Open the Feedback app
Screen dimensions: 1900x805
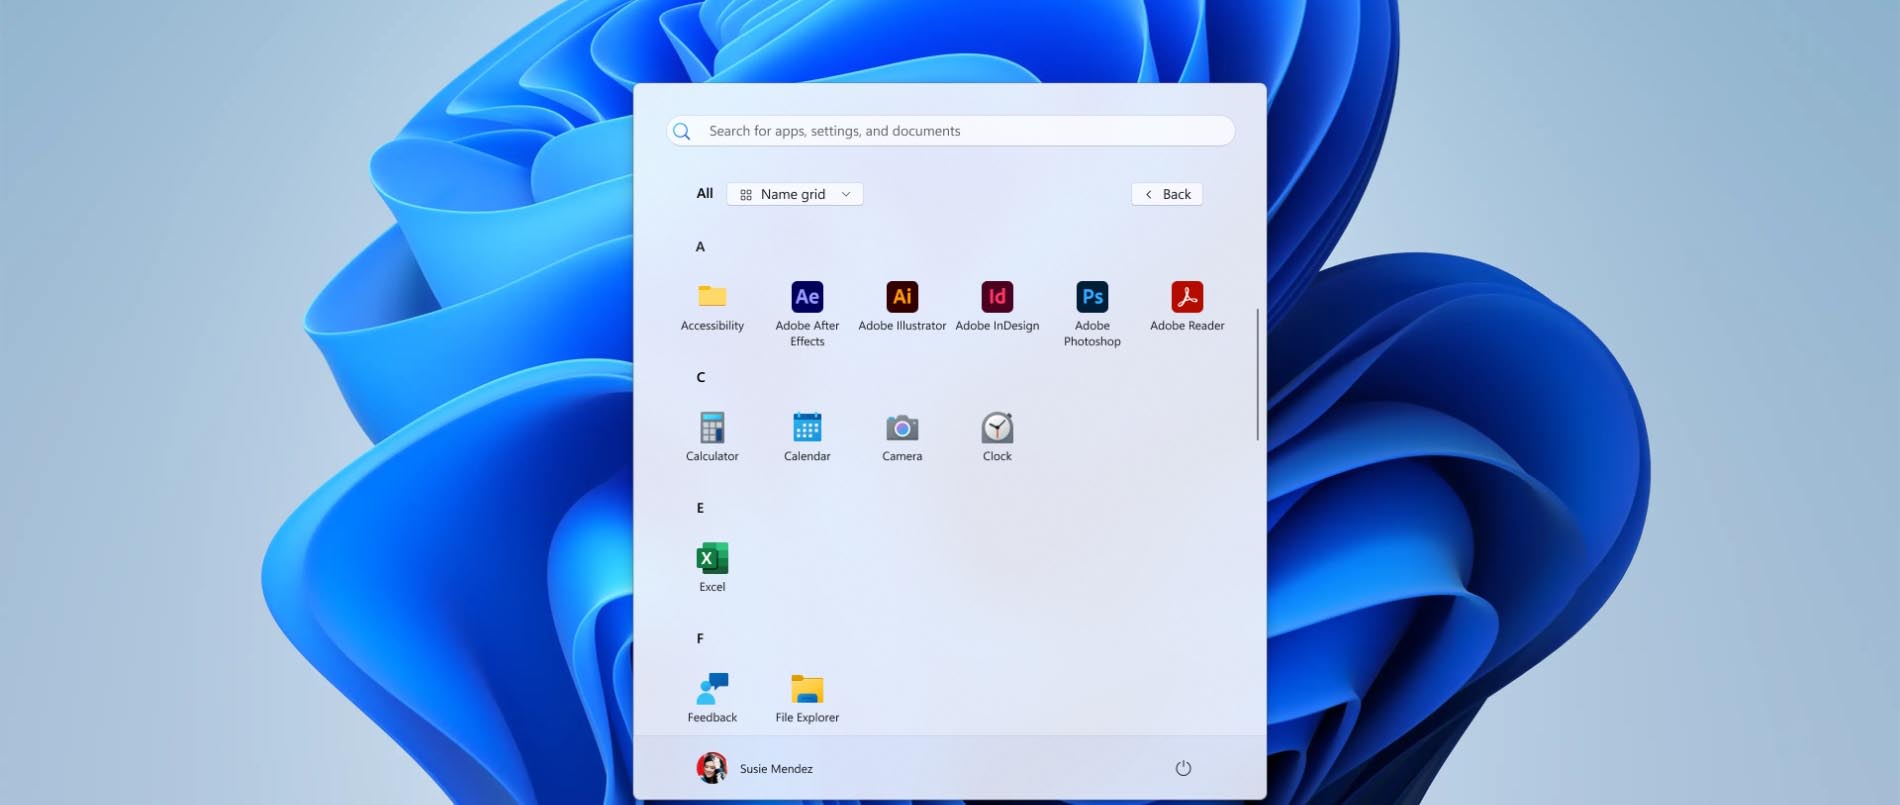[x=712, y=698]
